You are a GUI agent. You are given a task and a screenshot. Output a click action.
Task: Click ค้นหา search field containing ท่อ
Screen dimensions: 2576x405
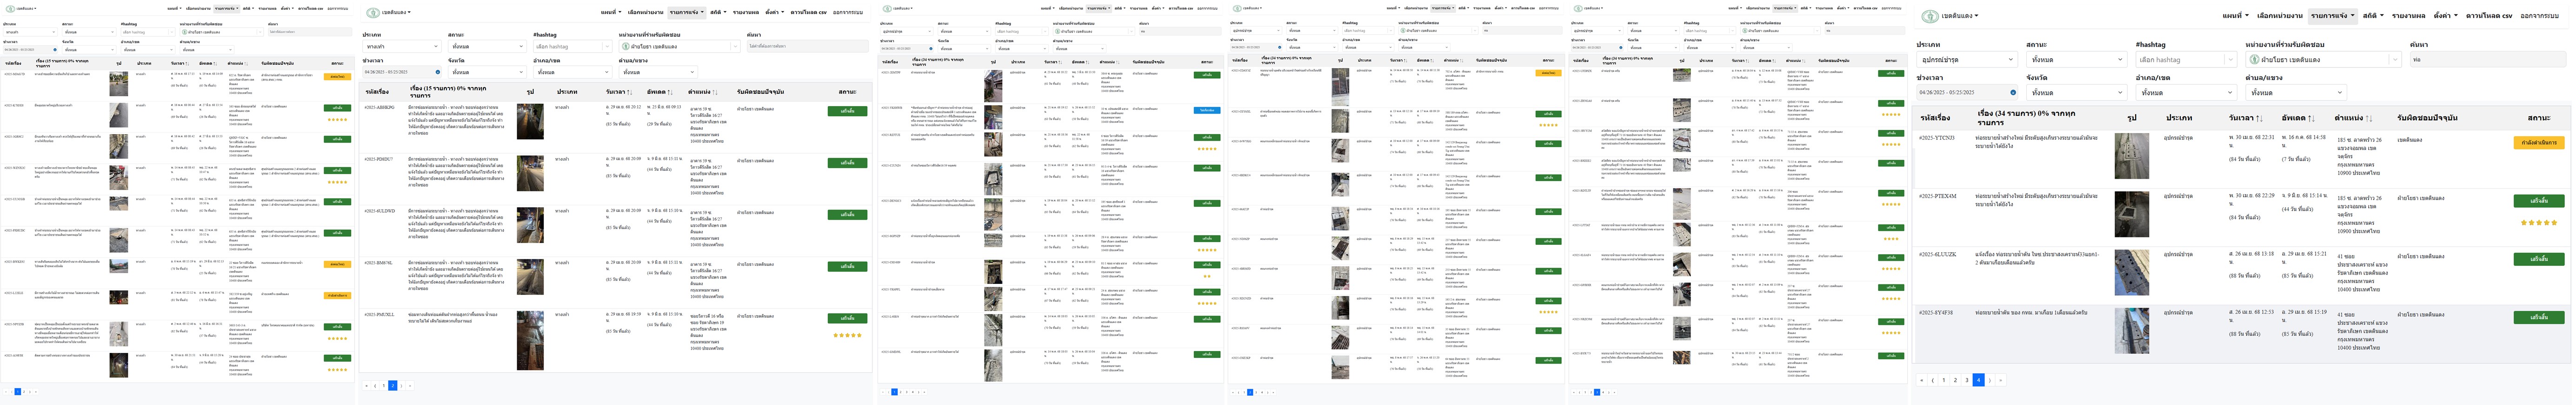click(x=2487, y=60)
